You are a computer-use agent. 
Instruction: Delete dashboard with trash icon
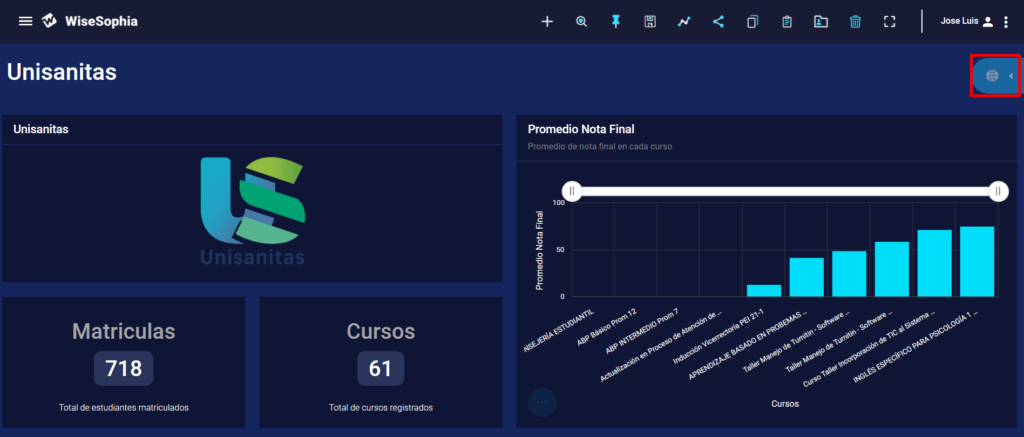(x=856, y=22)
